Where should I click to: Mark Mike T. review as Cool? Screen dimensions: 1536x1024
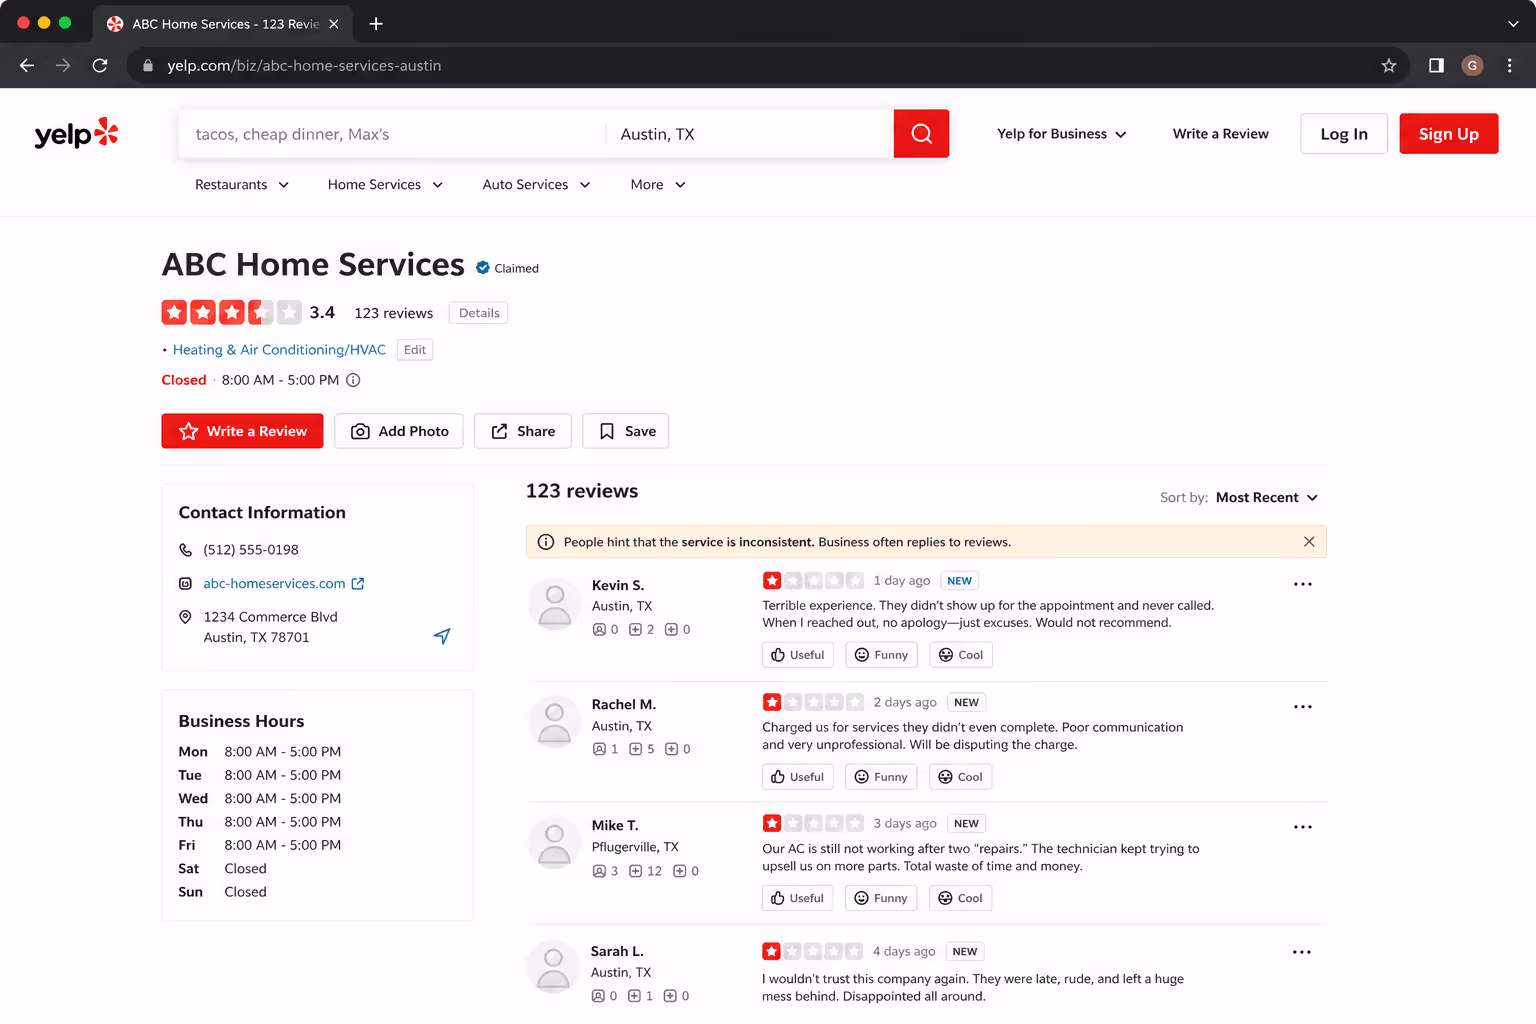click(960, 898)
